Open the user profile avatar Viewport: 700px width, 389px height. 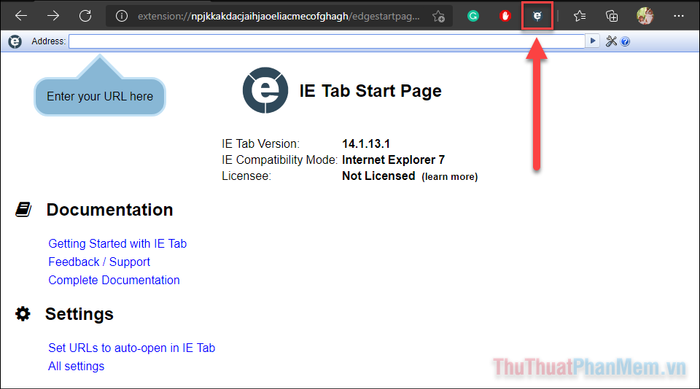645,16
